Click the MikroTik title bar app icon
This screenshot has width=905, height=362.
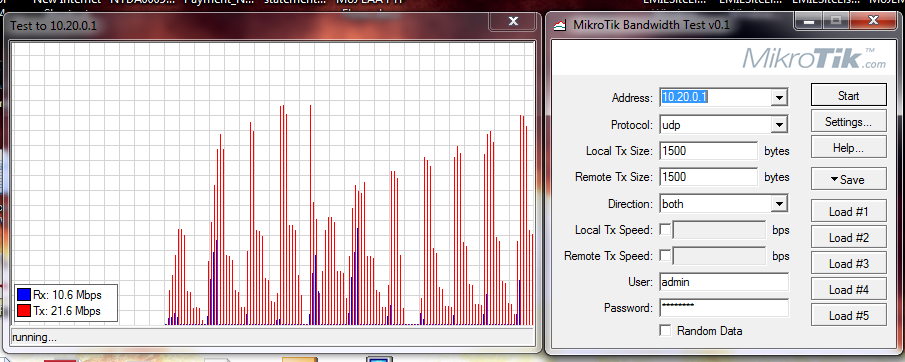pos(560,25)
